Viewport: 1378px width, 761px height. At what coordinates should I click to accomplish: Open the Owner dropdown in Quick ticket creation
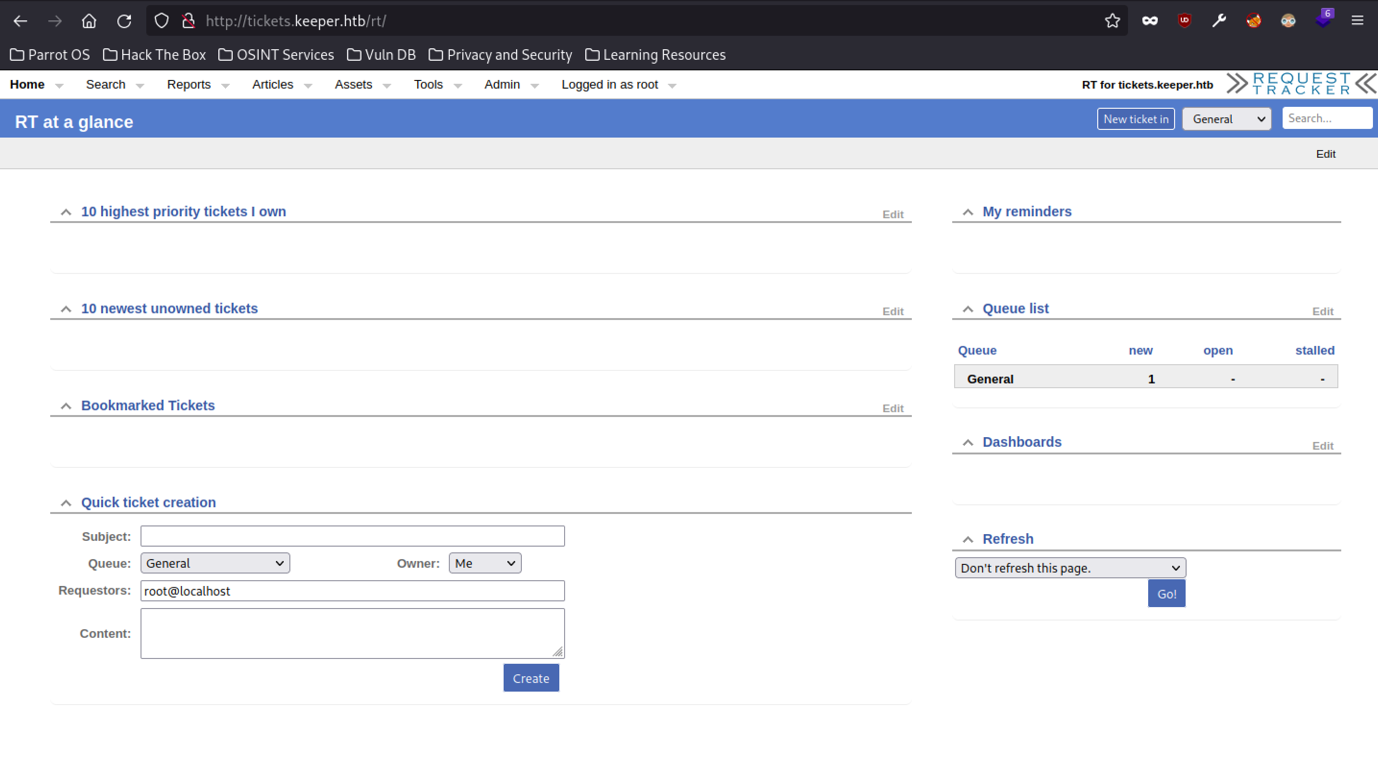485,562
